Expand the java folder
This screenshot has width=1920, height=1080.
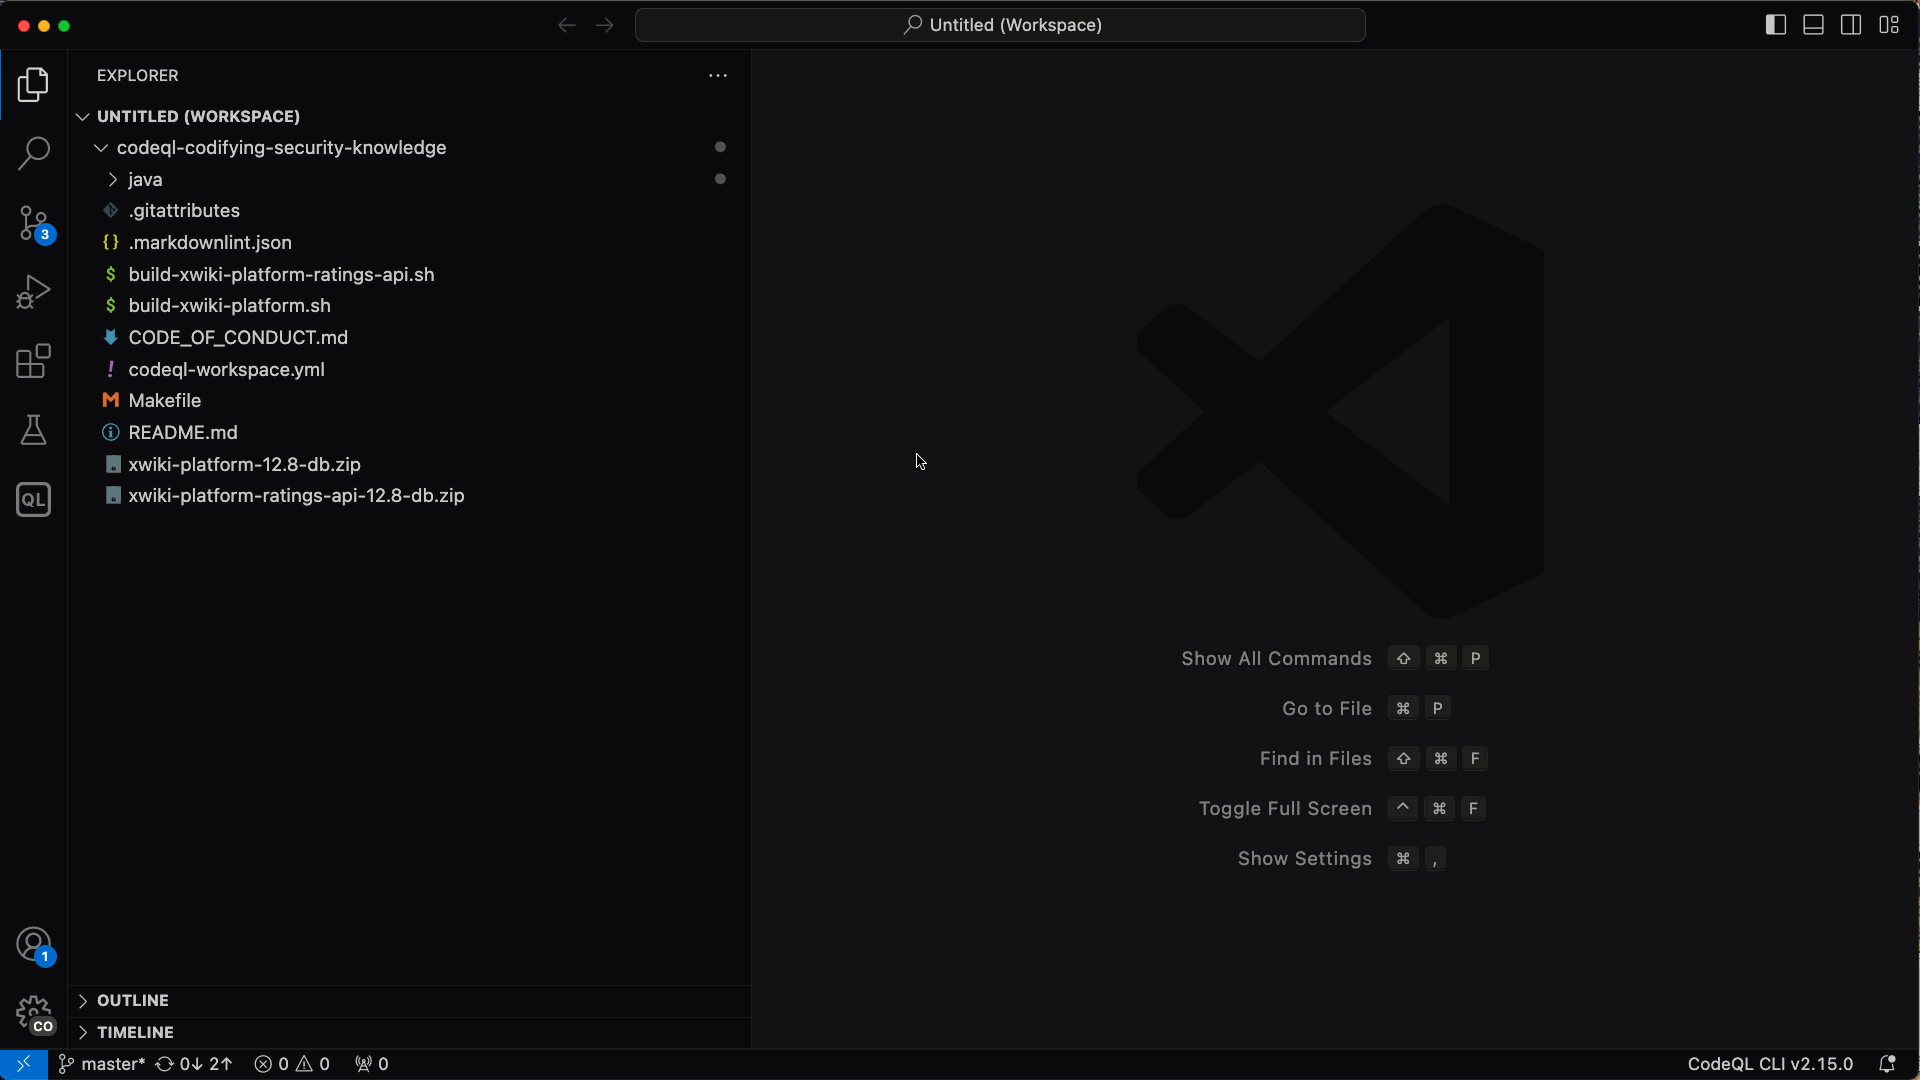pos(145,179)
